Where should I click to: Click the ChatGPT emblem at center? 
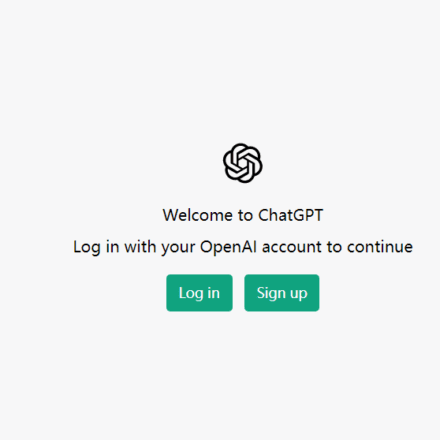(243, 163)
